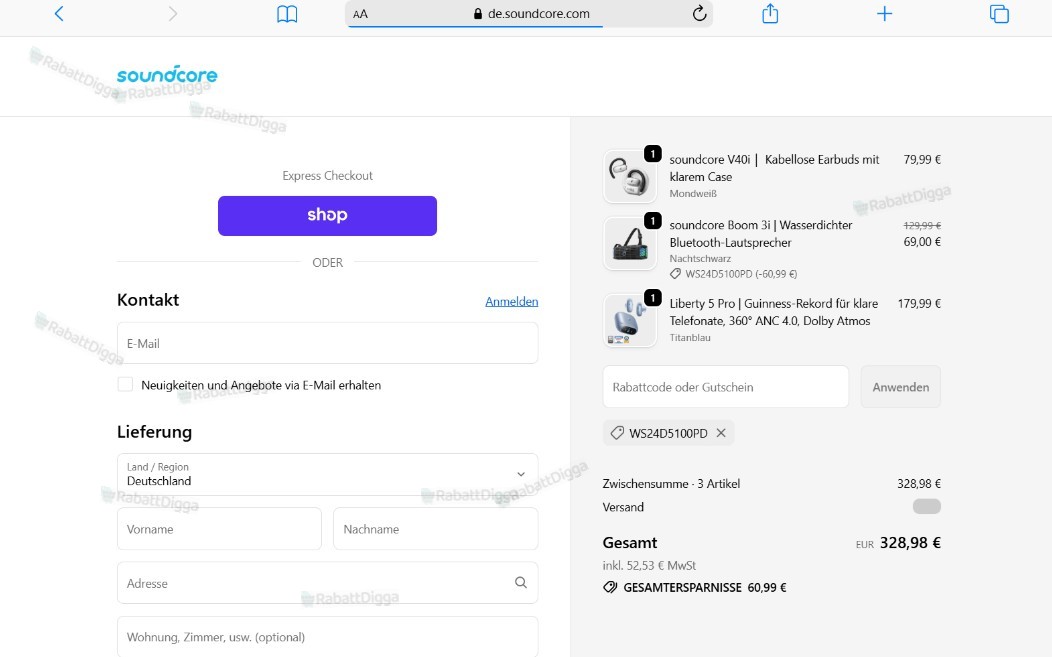Click the Express Checkout heading
This screenshot has height=657, width=1052.
coord(327,175)
